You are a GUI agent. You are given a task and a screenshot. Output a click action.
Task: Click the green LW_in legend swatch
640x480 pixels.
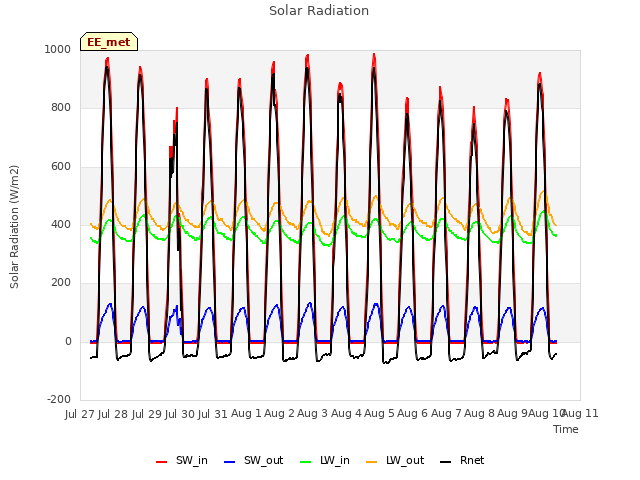click(306, 462)
